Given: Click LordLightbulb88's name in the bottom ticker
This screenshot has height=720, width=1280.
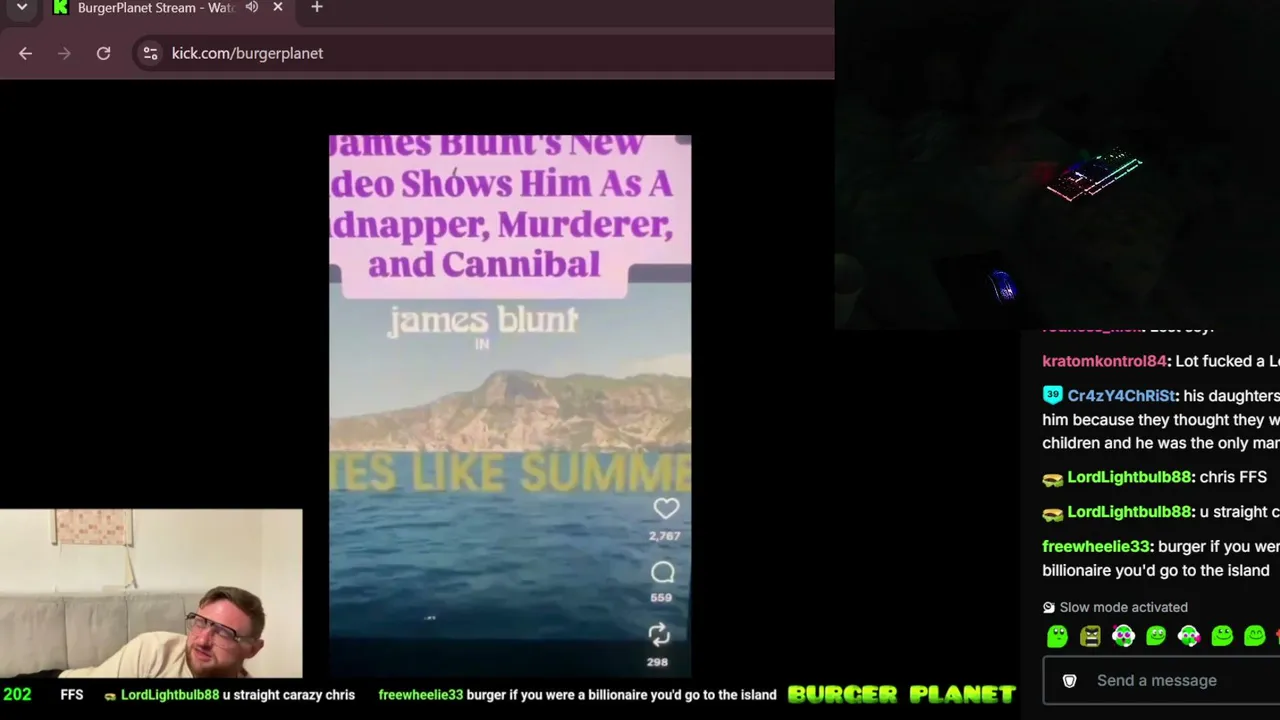Looking at the screenshot, I should (x=170, y=695).
